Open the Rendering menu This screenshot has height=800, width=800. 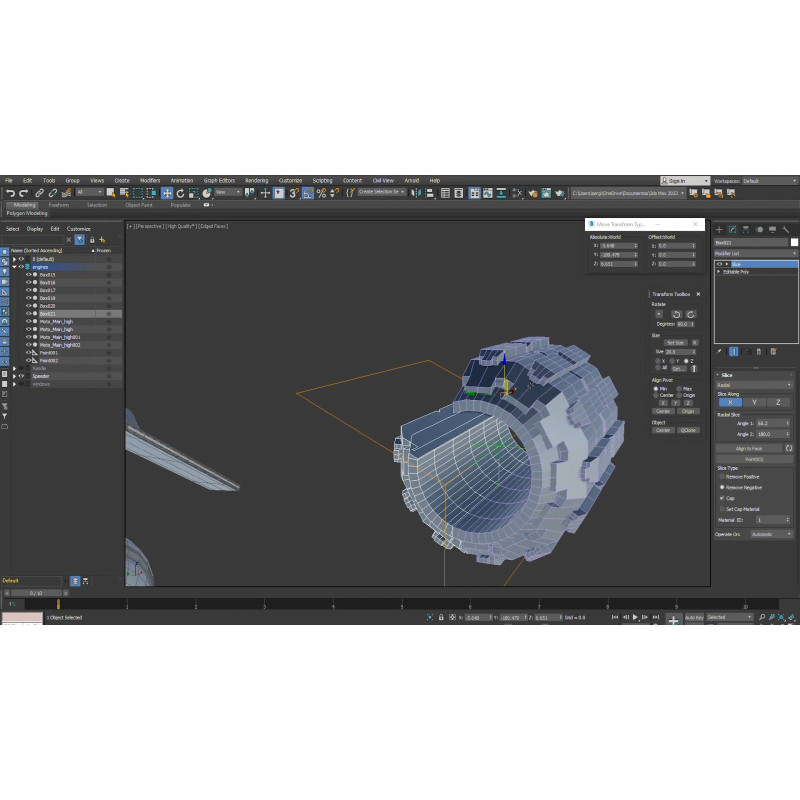pos(256,180)
